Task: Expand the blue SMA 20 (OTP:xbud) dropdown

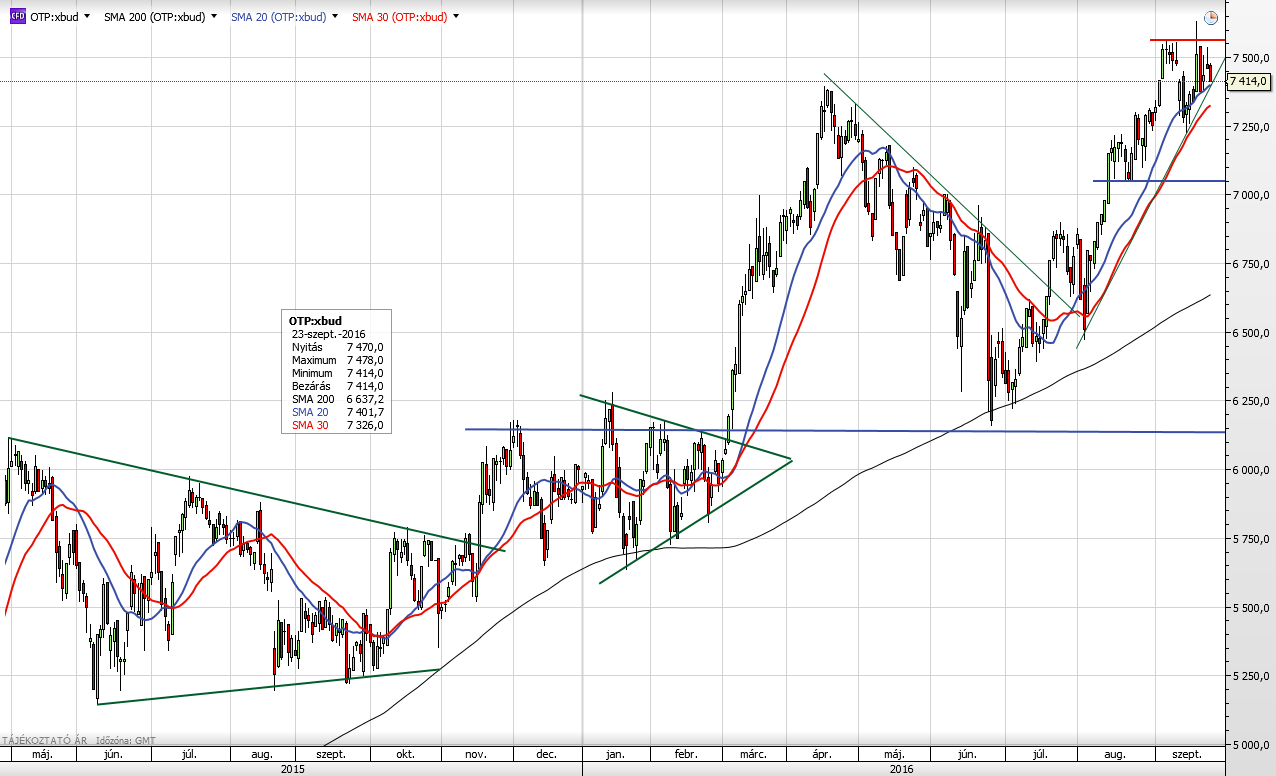Action: click(334, 17)
